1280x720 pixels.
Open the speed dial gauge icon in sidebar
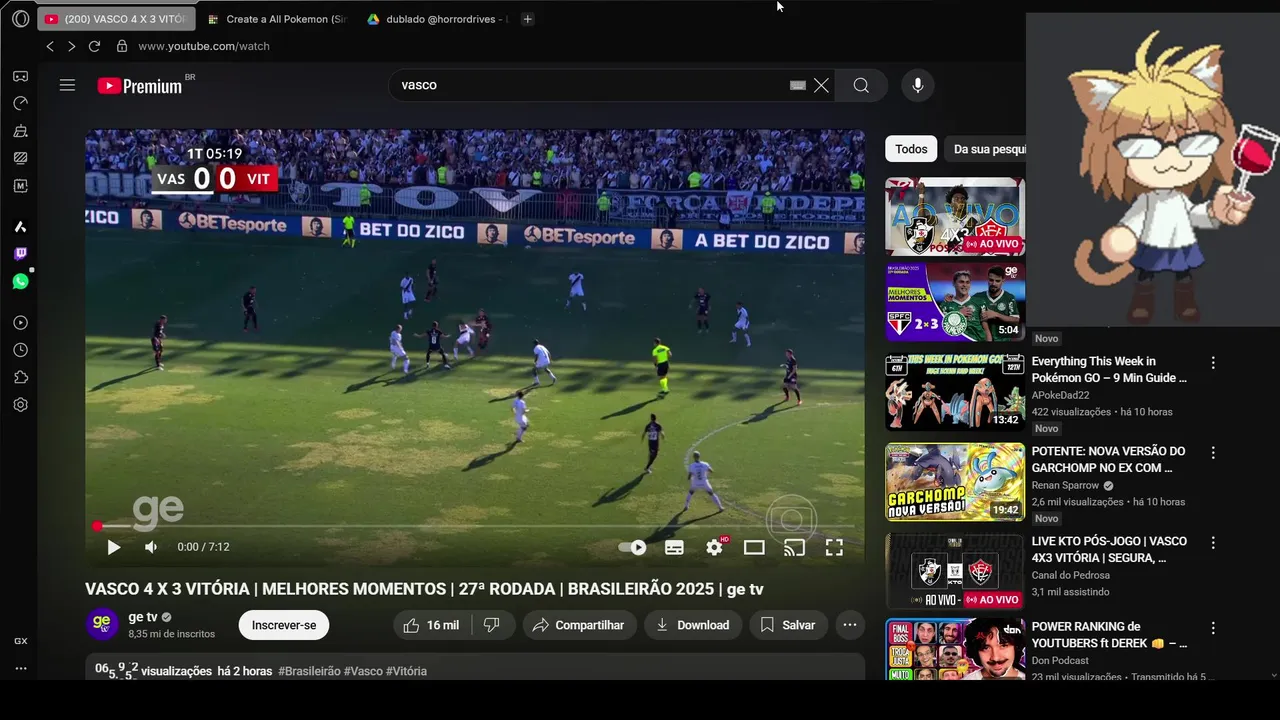(20, 103)
